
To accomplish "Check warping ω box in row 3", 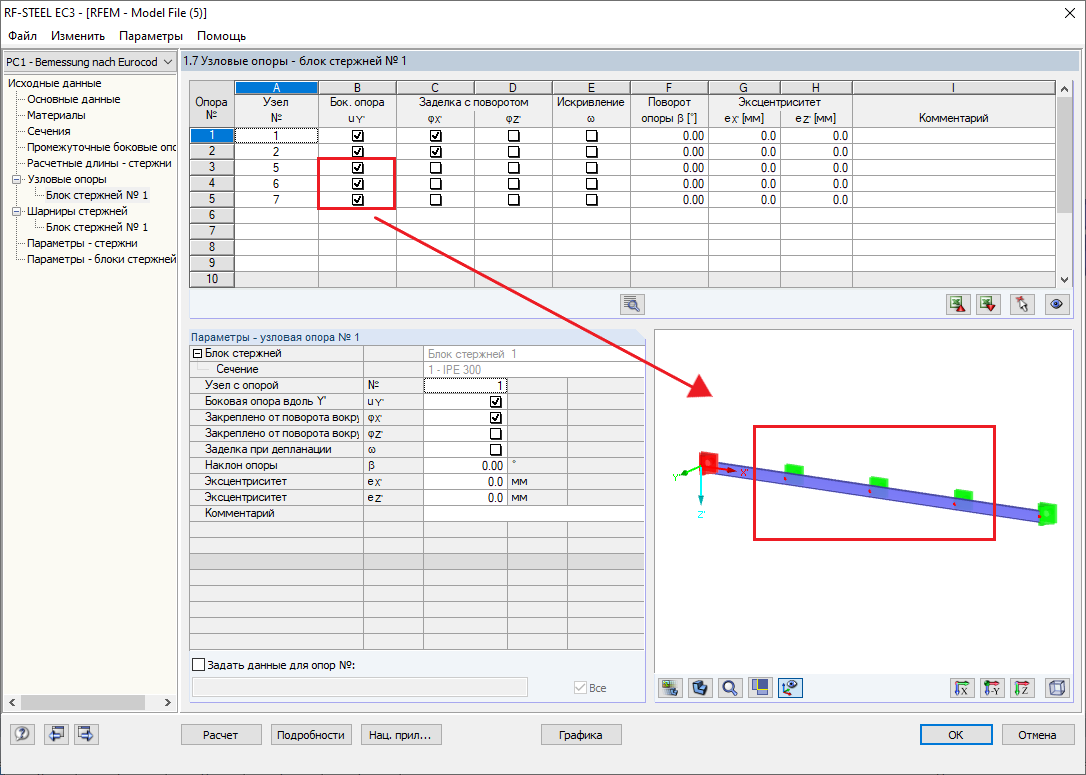I will tap(591, 168).
